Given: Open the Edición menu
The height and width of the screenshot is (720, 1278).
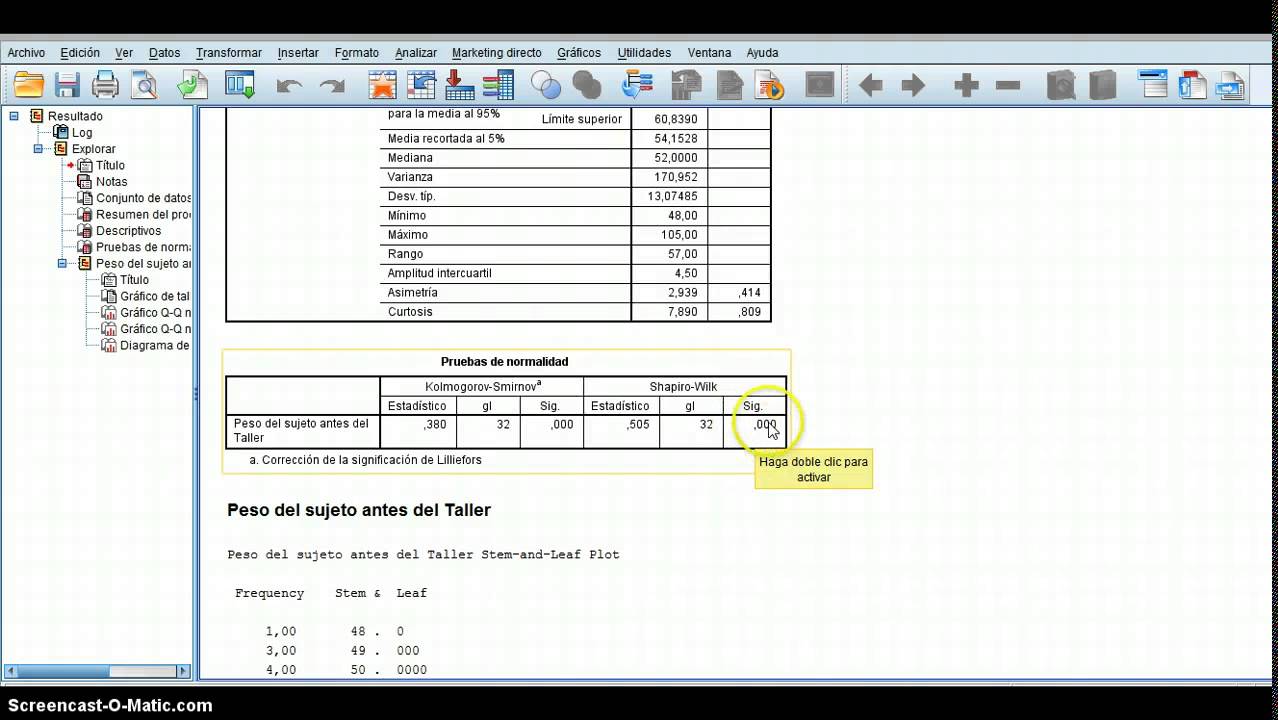Looking at the screenshot, I should (80, 53).
